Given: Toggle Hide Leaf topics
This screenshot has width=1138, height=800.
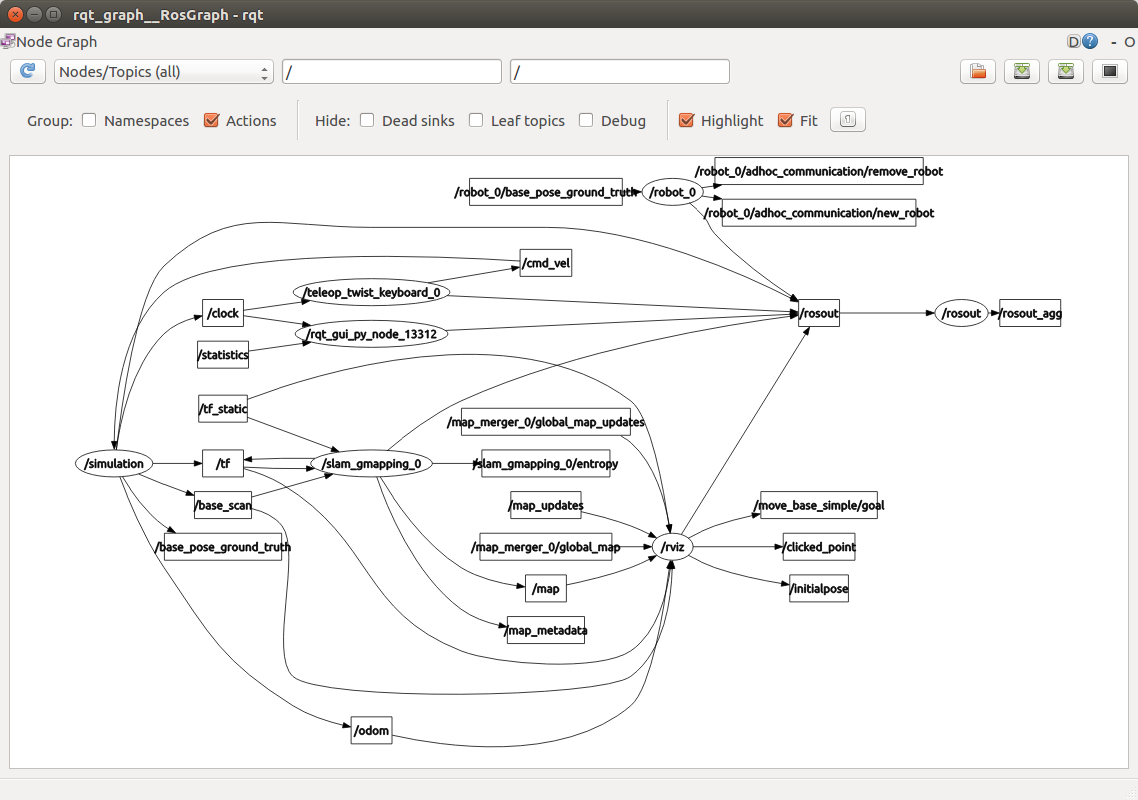Looking at the screenshot, I should [x=476, y=121].
